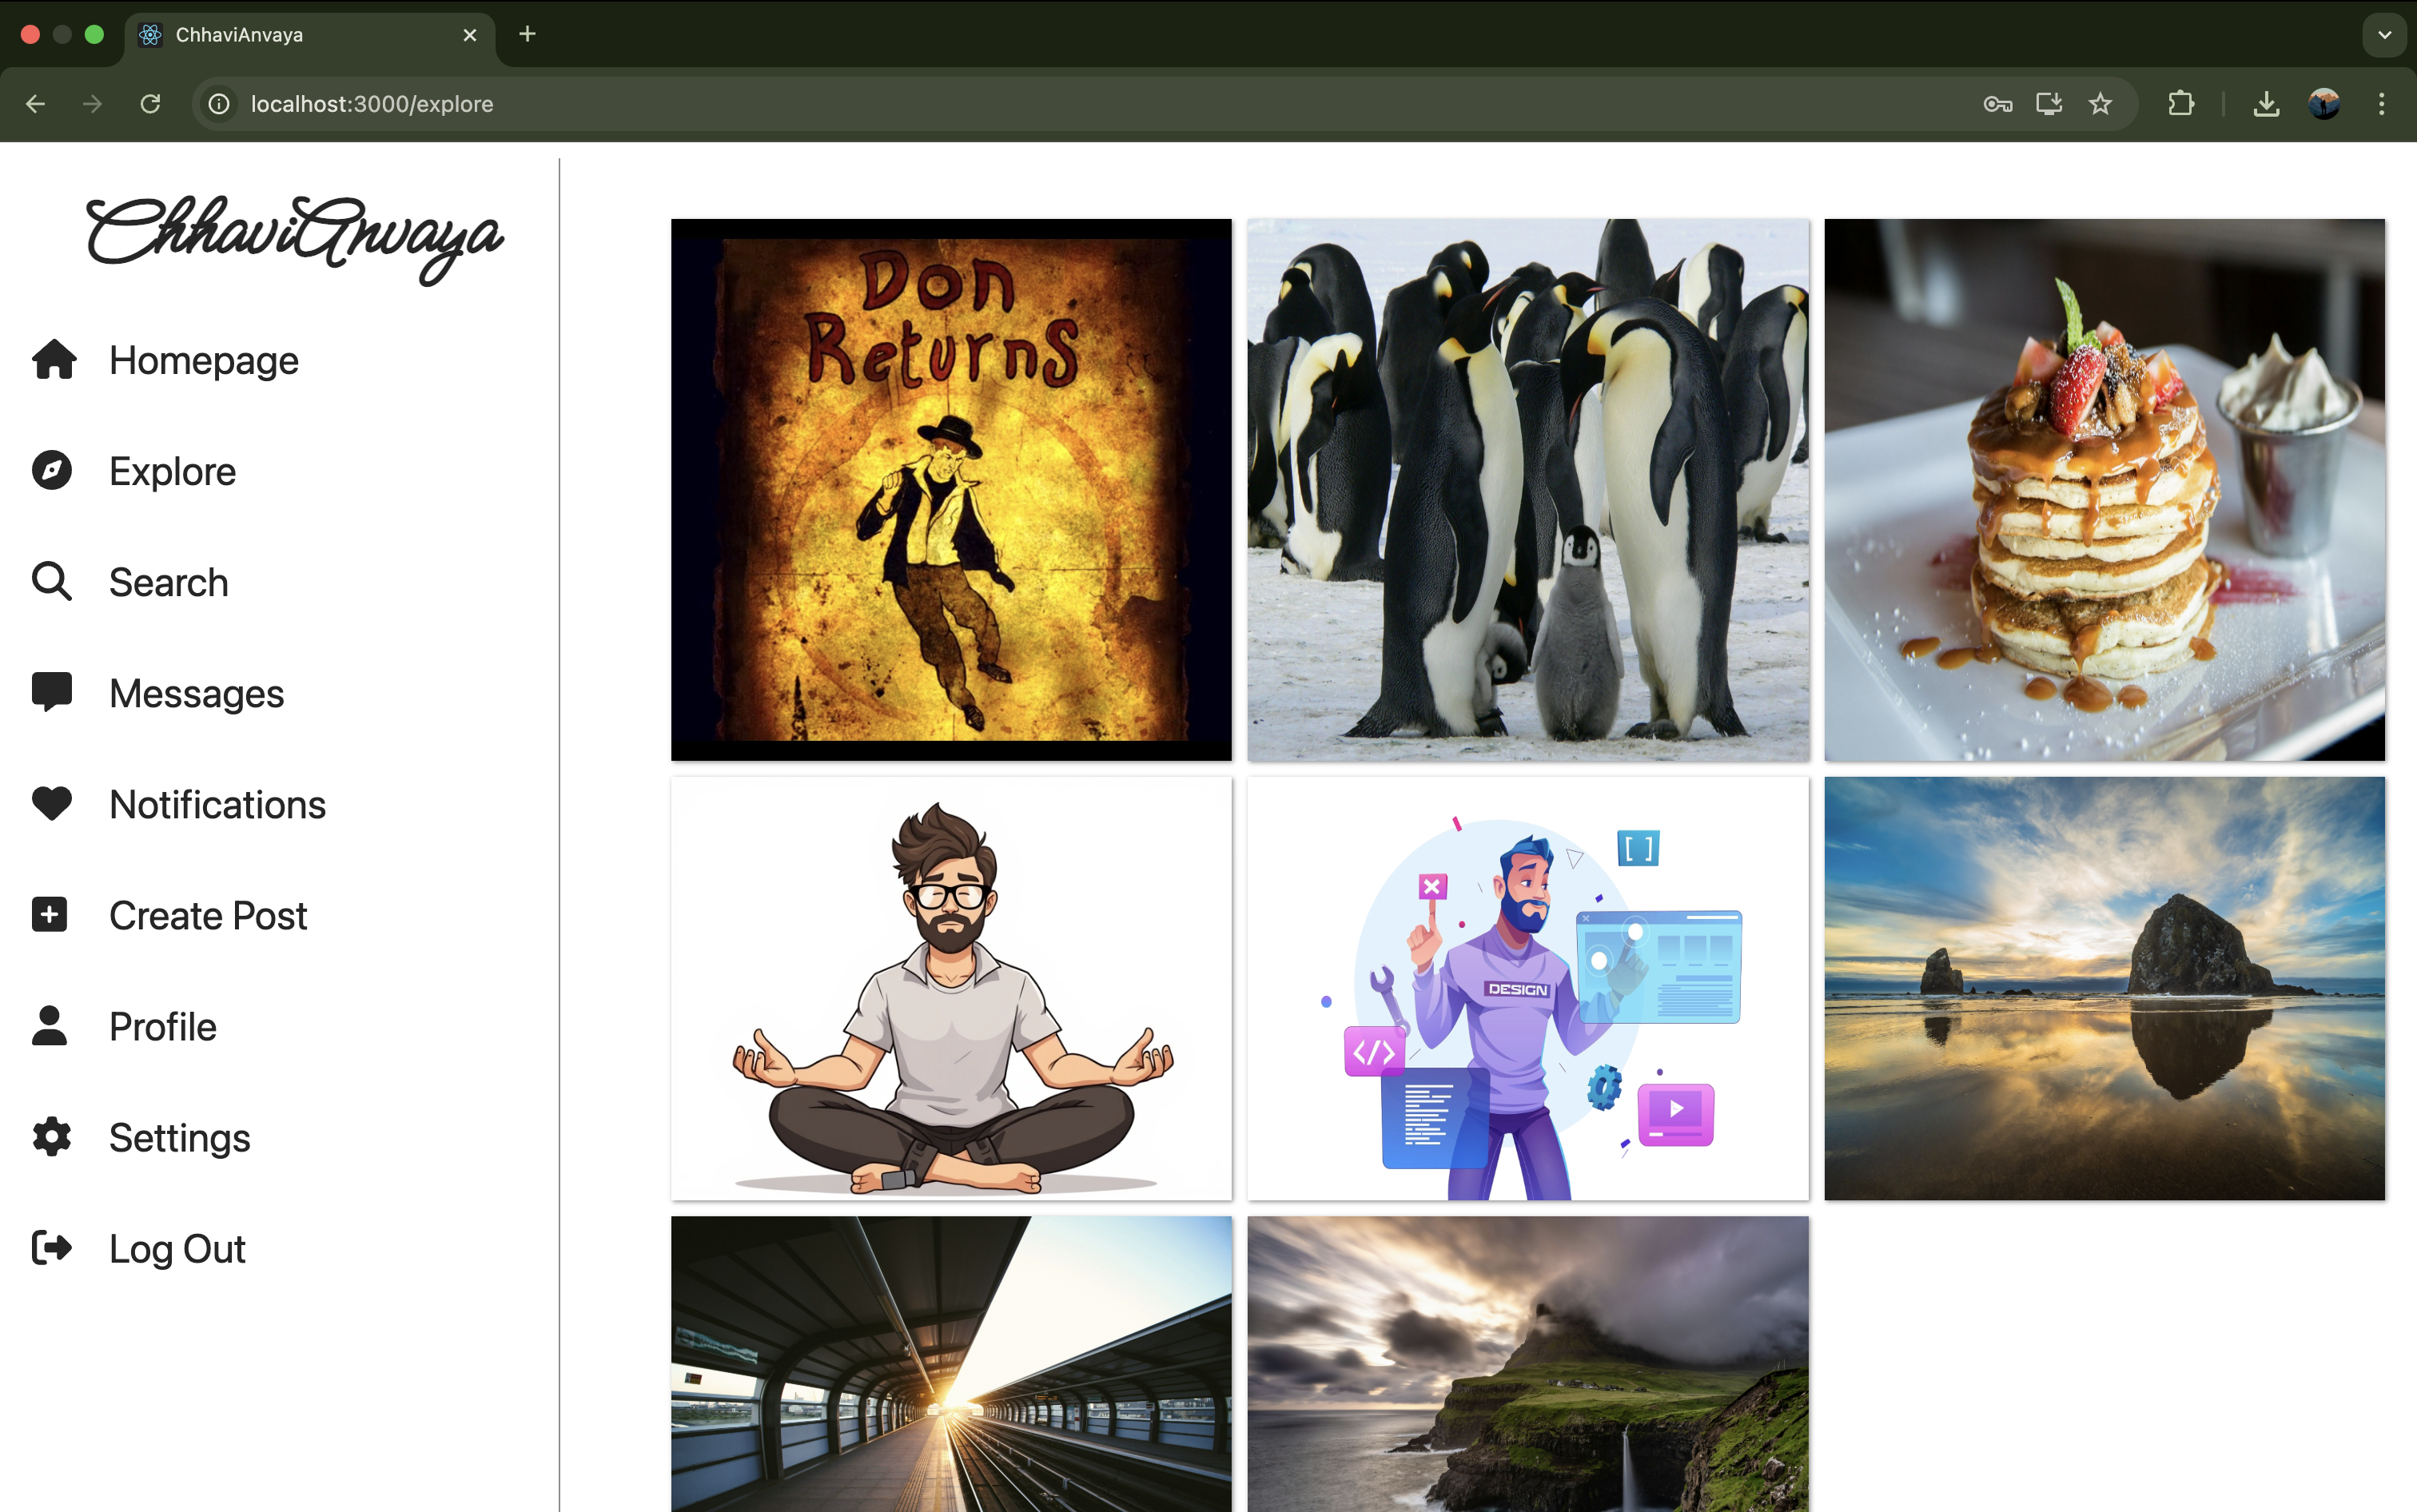Click the Notifications heart icon
Image resolution: width=2417 pixels, height=1512 pixels.
52,804
